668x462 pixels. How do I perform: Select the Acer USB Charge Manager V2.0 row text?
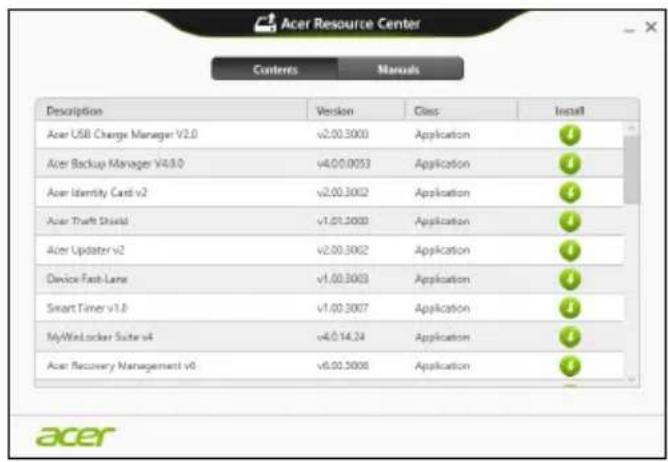[x=122, y=135]
